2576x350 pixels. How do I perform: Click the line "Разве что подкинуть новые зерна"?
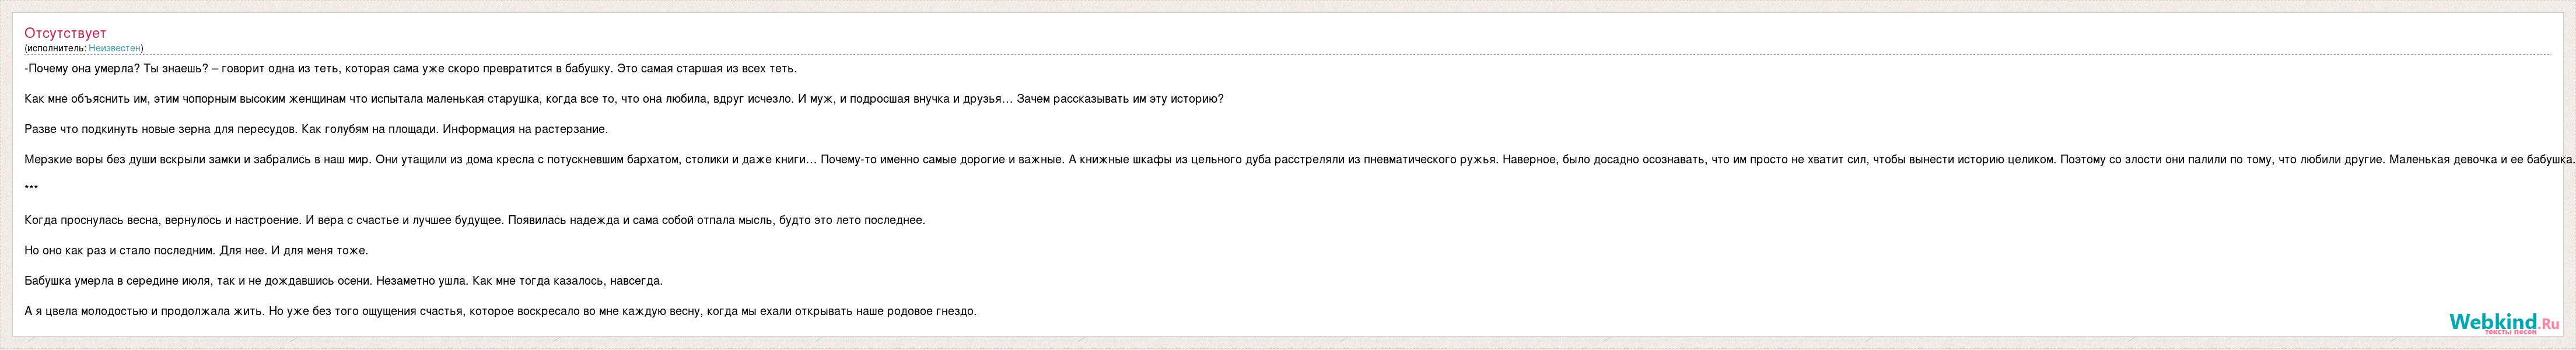click(x=316, y=129)
